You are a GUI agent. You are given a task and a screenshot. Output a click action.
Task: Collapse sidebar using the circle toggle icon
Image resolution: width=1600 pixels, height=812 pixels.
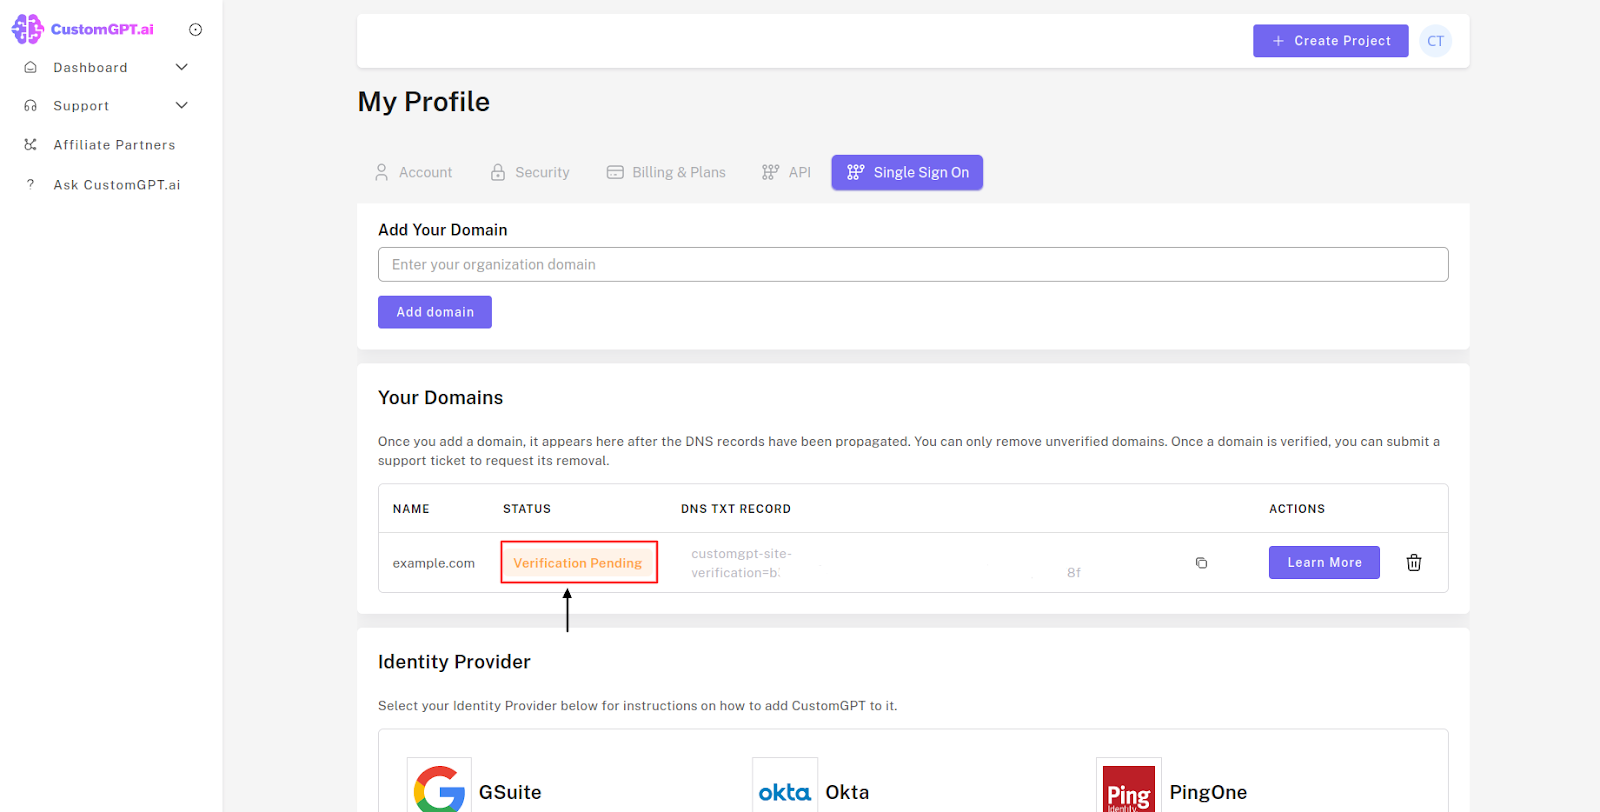point(196,30)
